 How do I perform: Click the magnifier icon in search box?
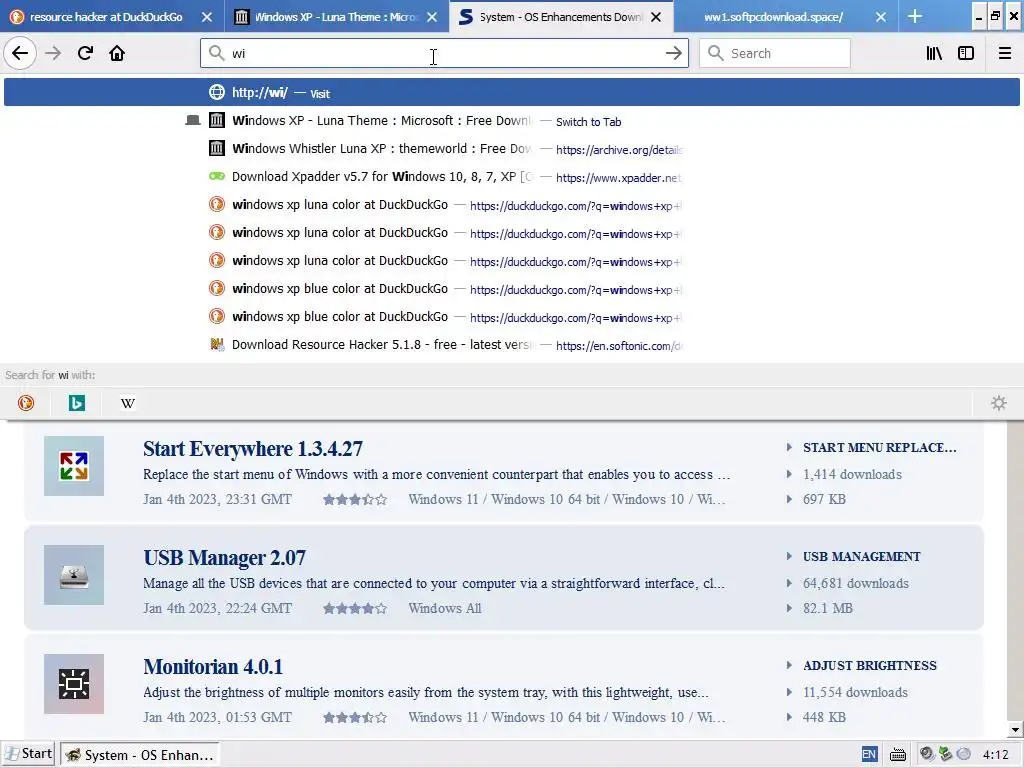(x=716, y=53)
